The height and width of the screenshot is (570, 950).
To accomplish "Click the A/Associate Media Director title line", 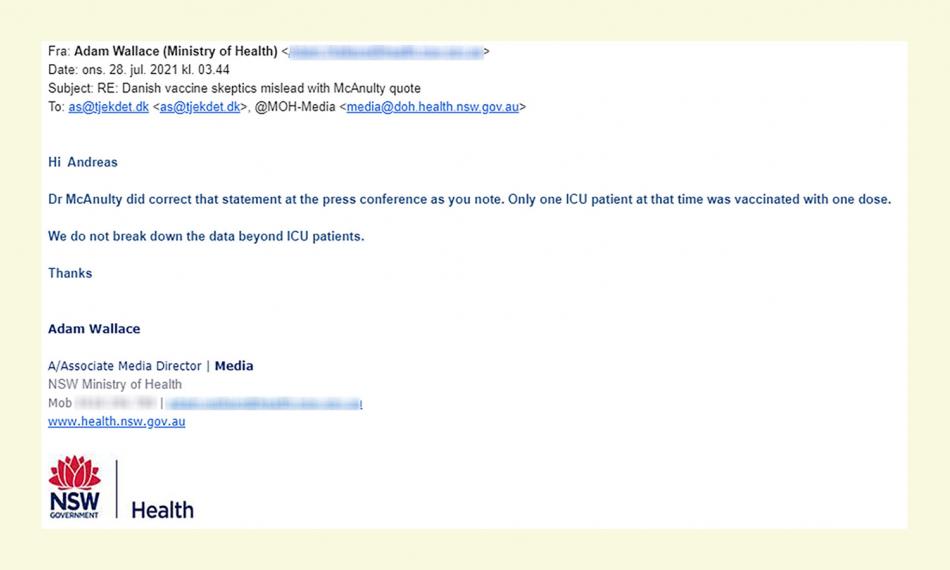I will click(150, 366).
